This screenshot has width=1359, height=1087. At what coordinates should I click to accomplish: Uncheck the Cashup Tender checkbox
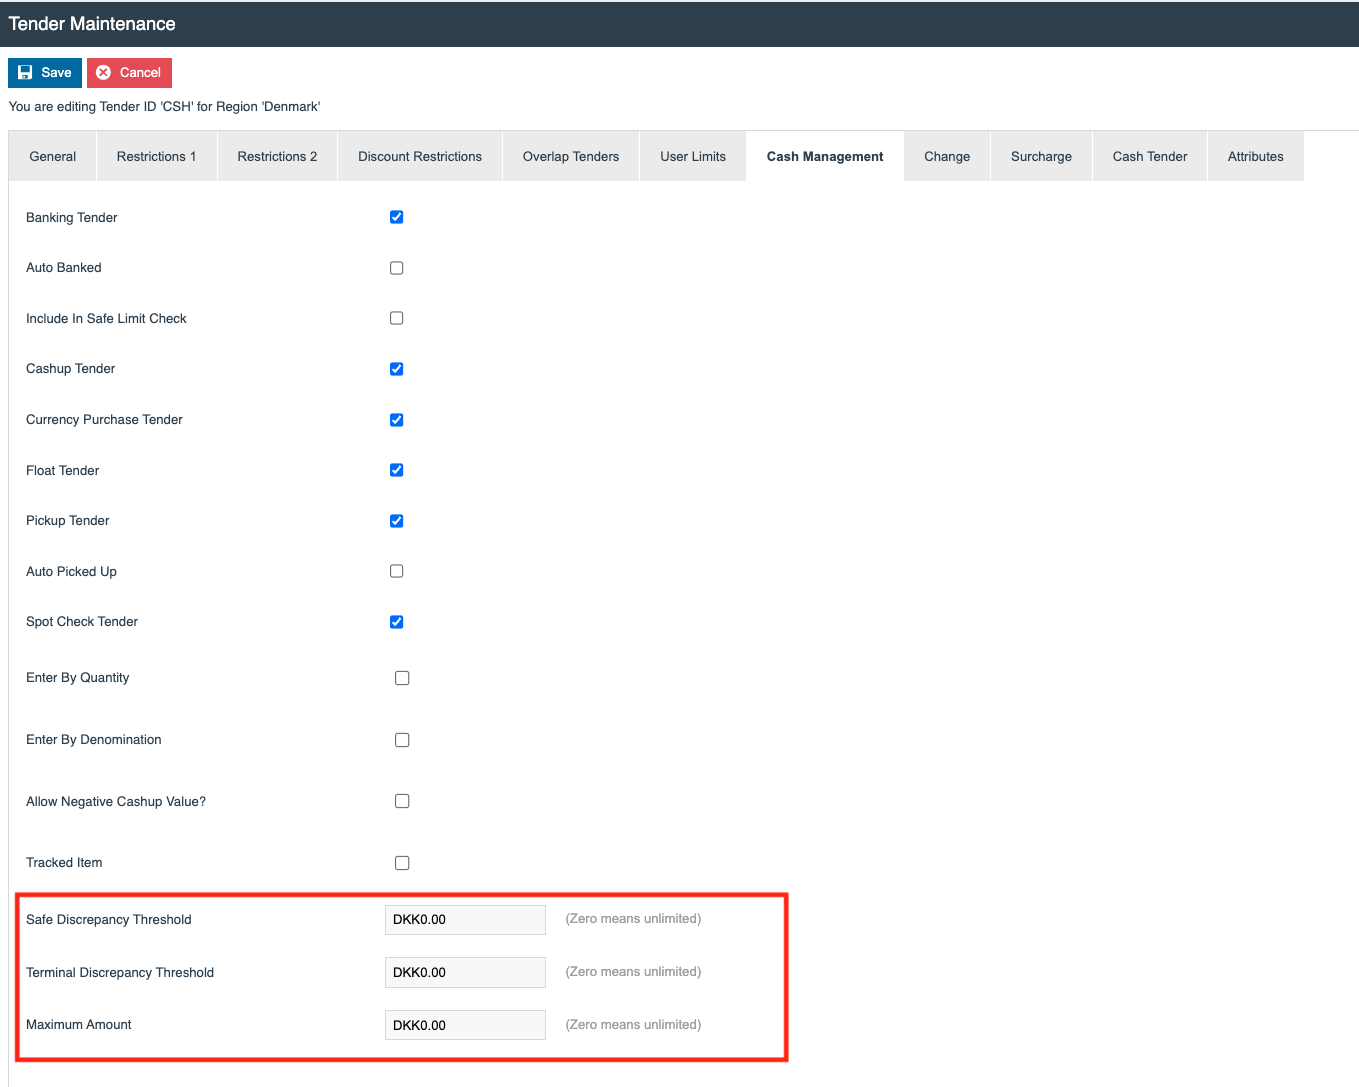(397, 369)
